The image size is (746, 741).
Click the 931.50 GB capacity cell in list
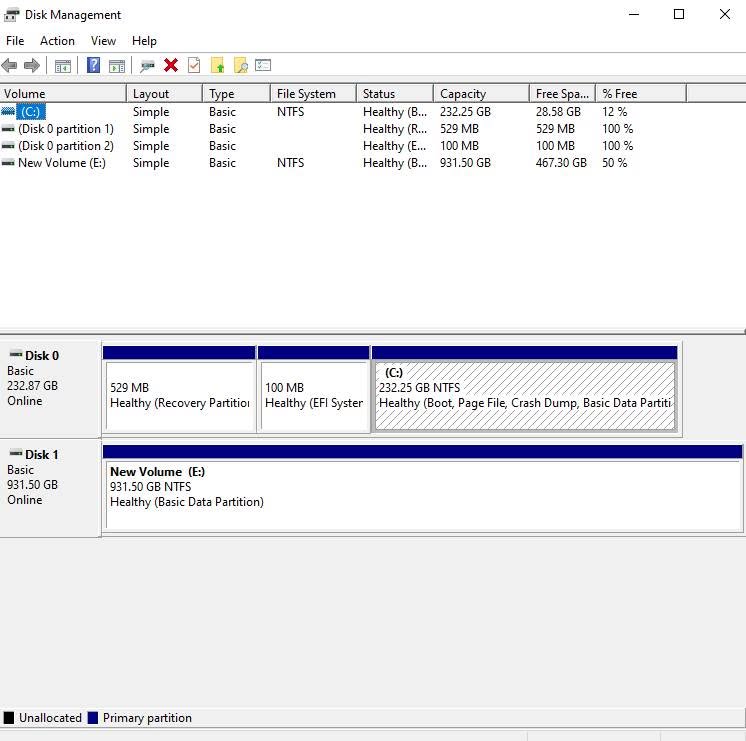[465, 163]
